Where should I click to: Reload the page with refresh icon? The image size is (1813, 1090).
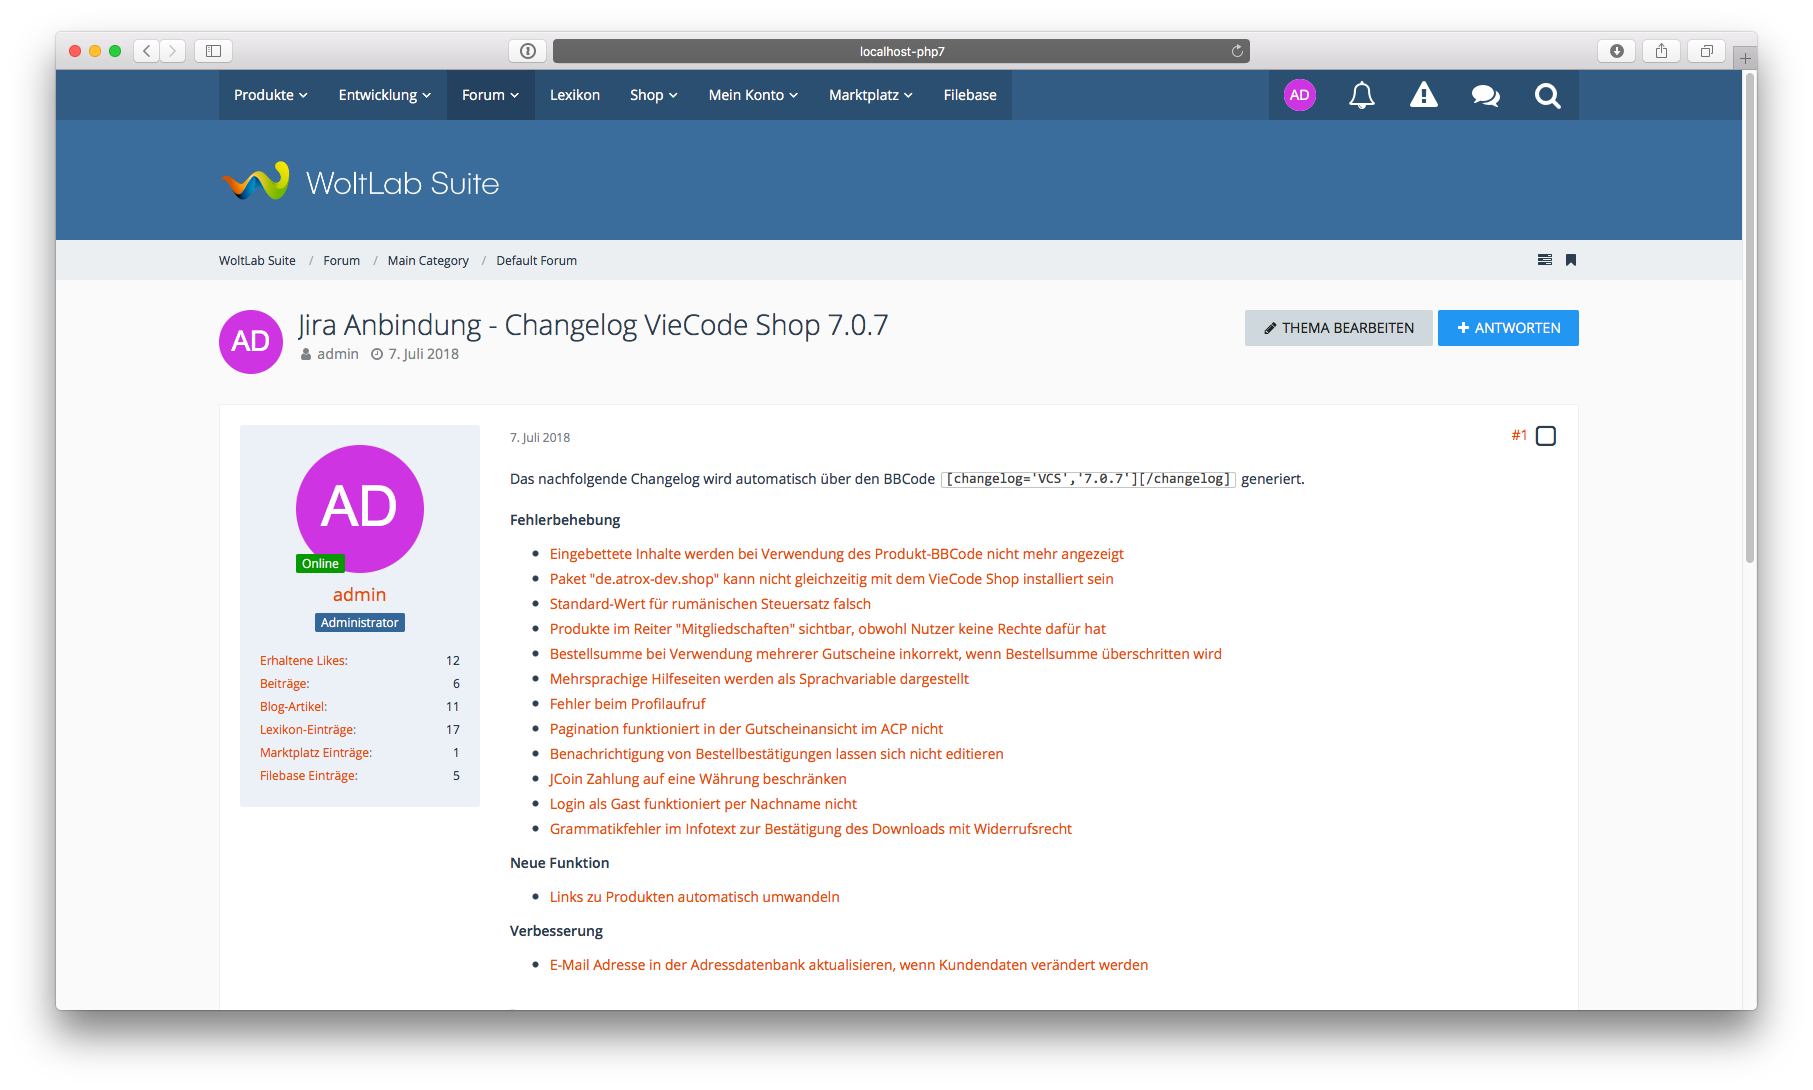(1237, 51)
